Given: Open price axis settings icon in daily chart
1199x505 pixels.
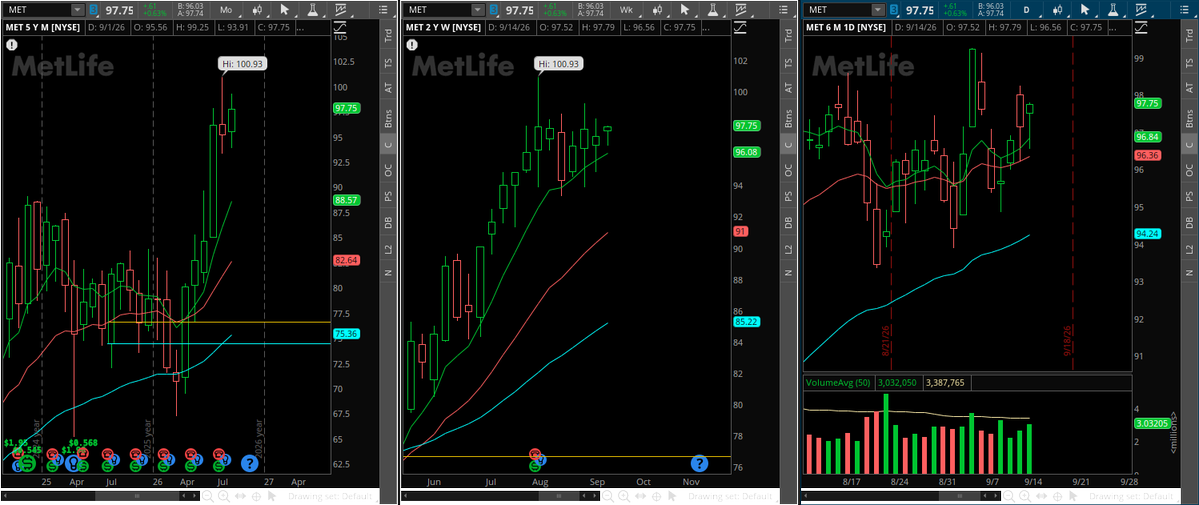Looking at the screenshot, I should point(1141,27).
